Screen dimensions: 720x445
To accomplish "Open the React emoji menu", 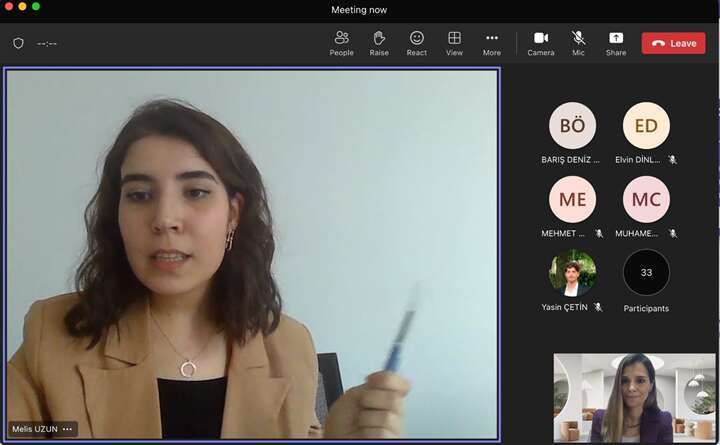I will point(416,43).
